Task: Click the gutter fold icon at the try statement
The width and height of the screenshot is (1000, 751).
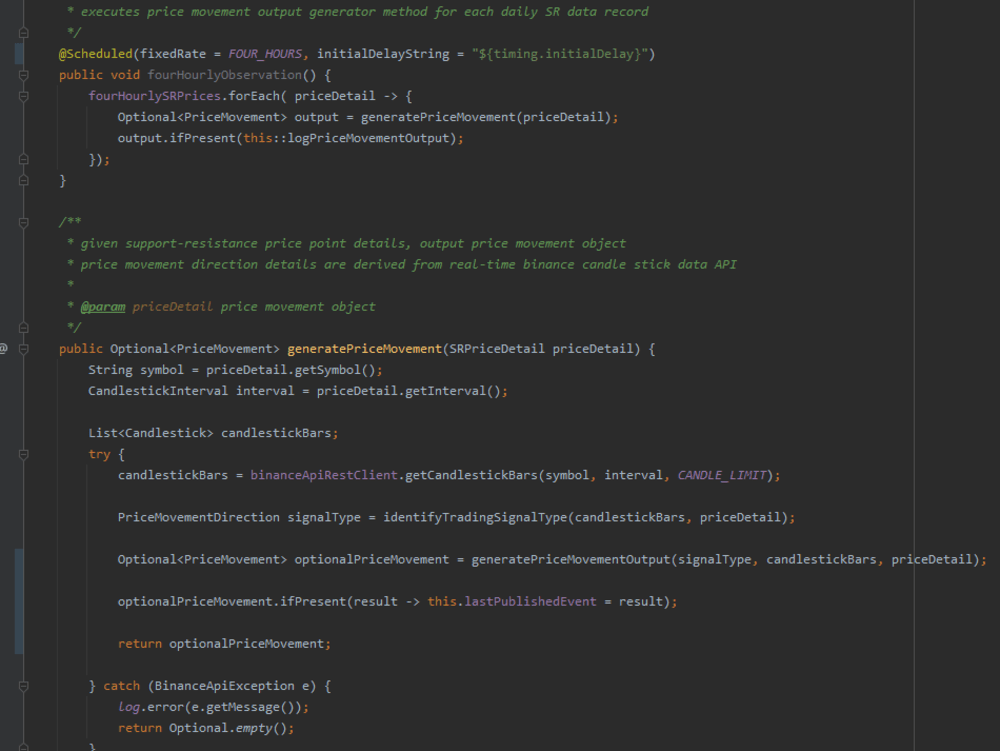Action: pyautogui.click(x=22, y=453)
